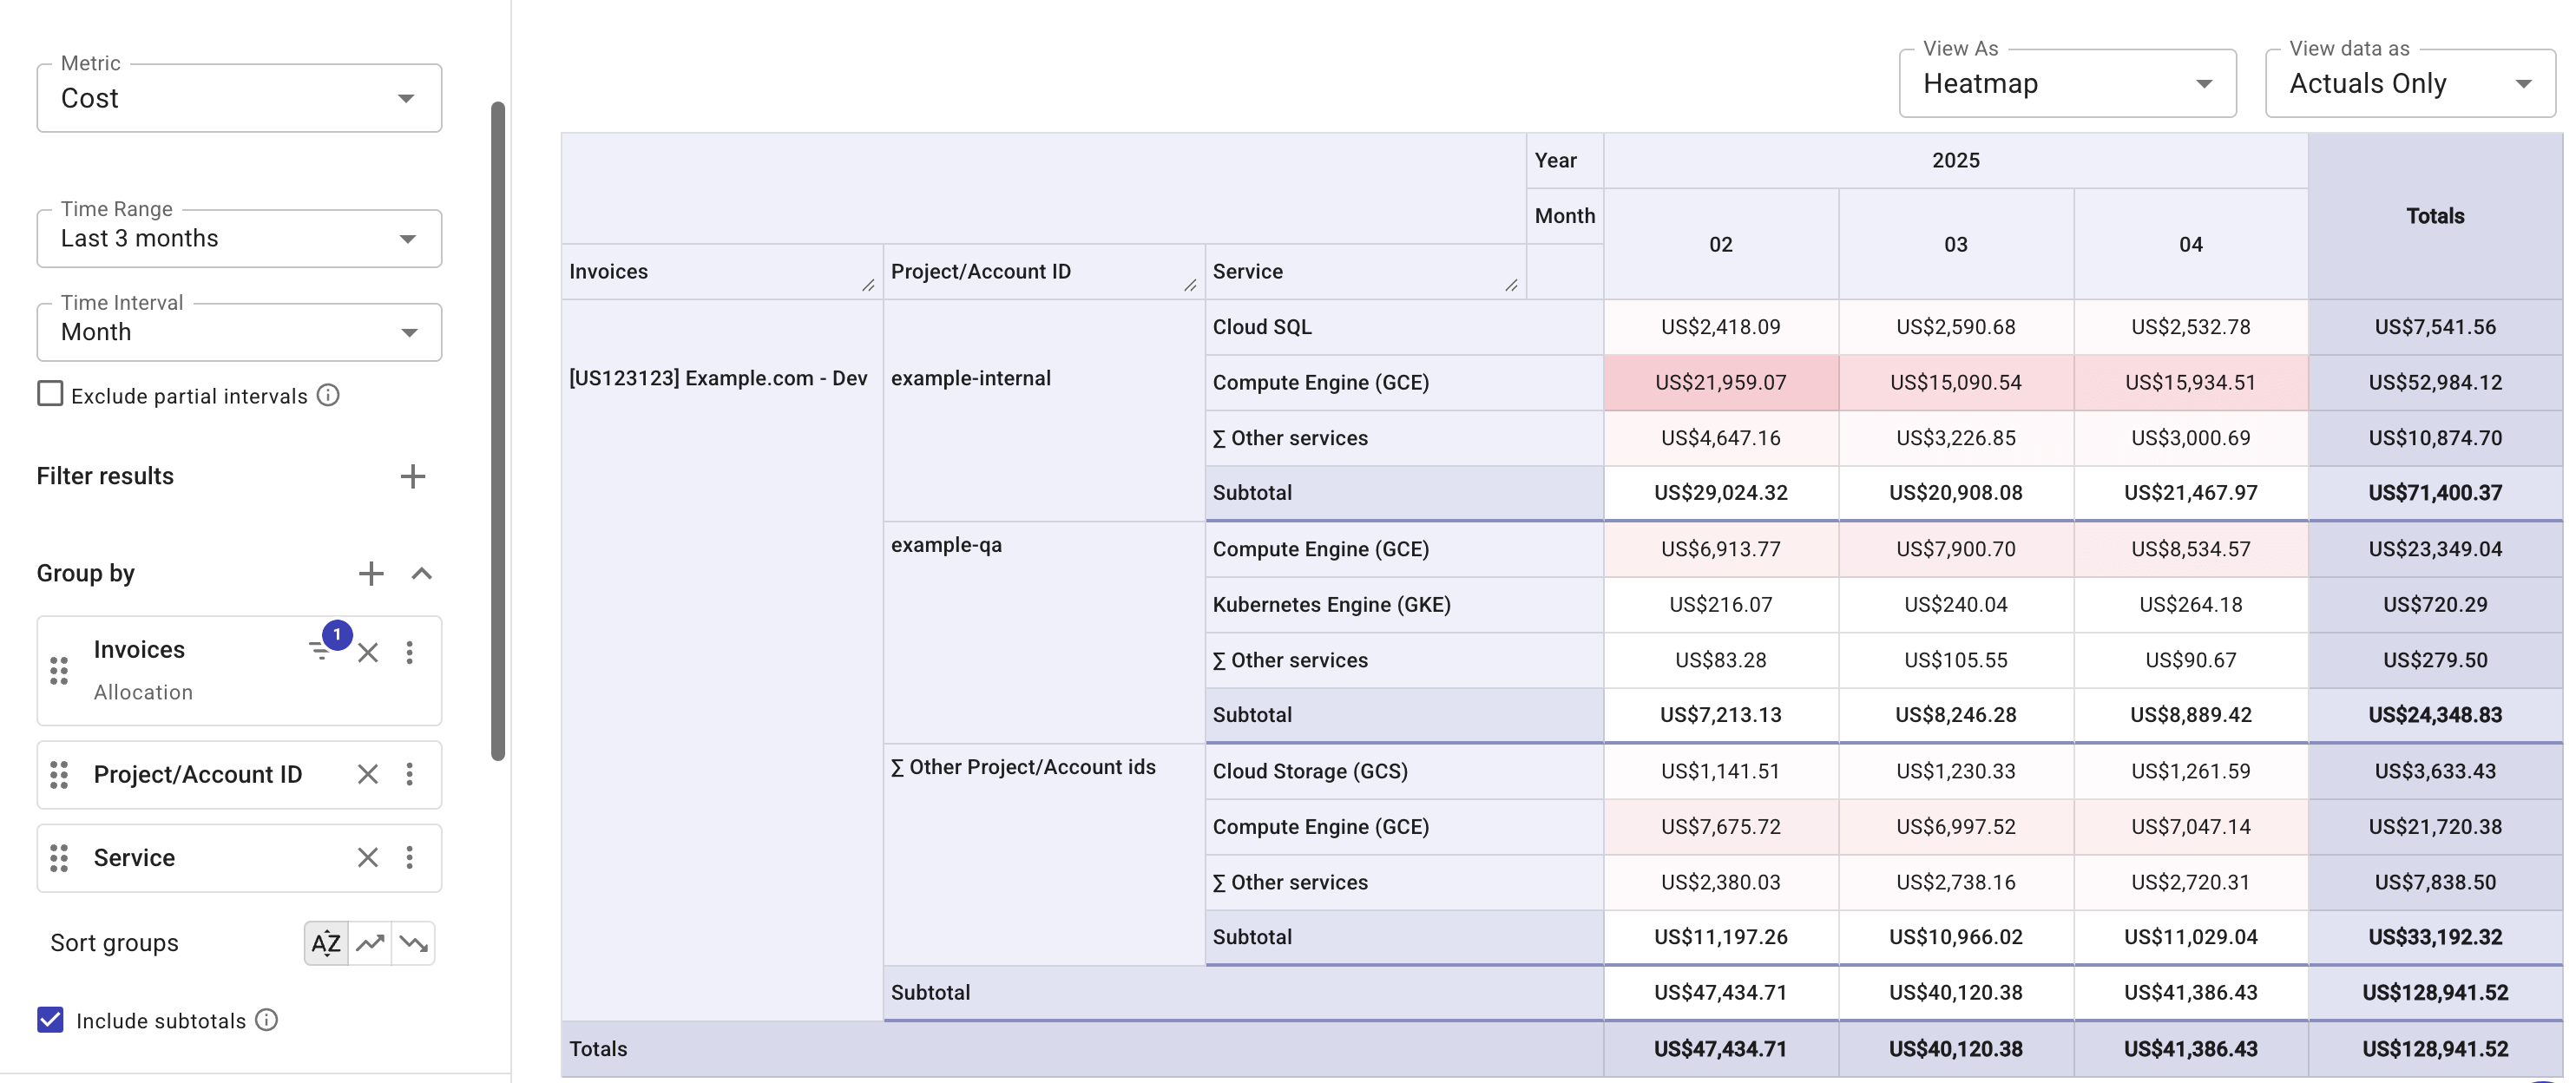Add another Group by dimension with plus icon
Screen dimensions: 2576x1083
click(371, 573)
